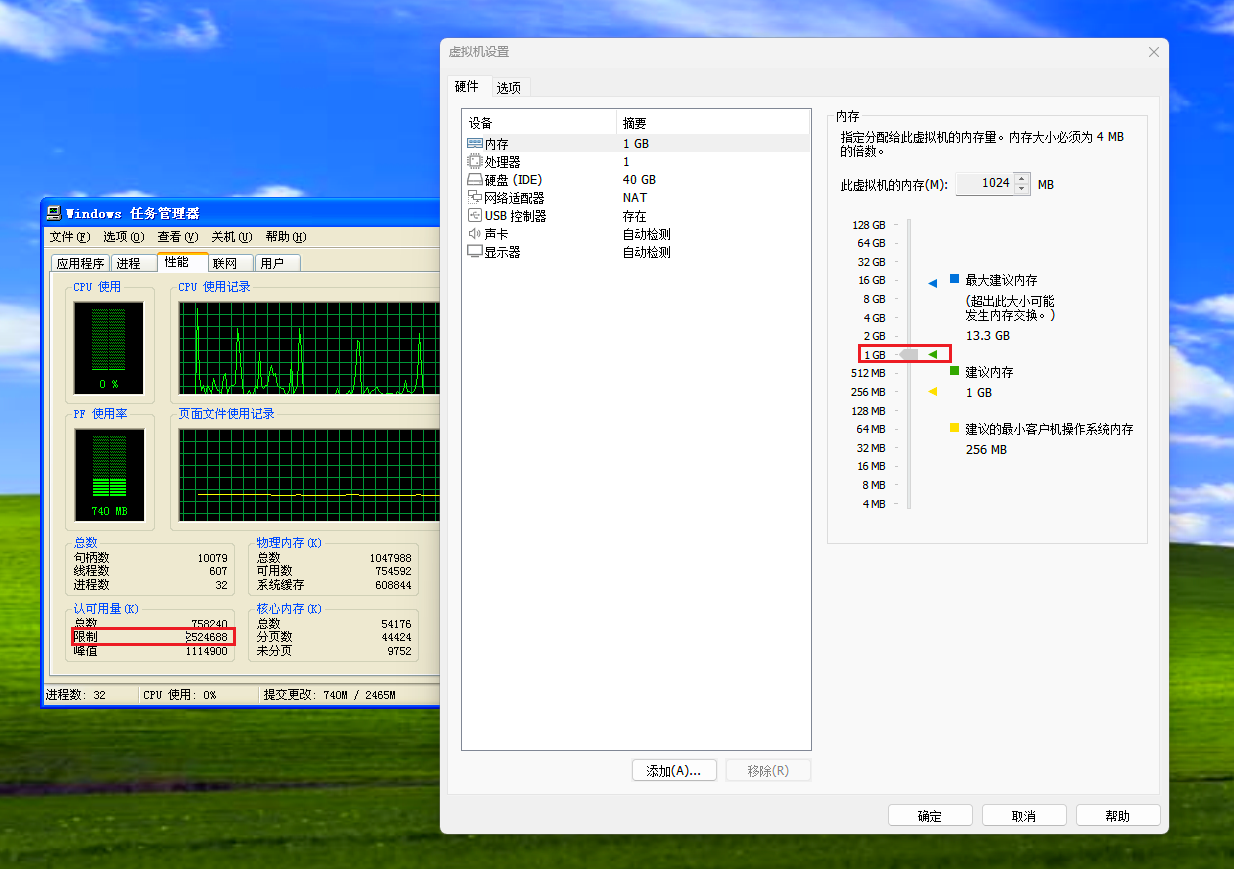
Task: Click the 40 GB hard disk summary
Action: click(x=639, y=180)
